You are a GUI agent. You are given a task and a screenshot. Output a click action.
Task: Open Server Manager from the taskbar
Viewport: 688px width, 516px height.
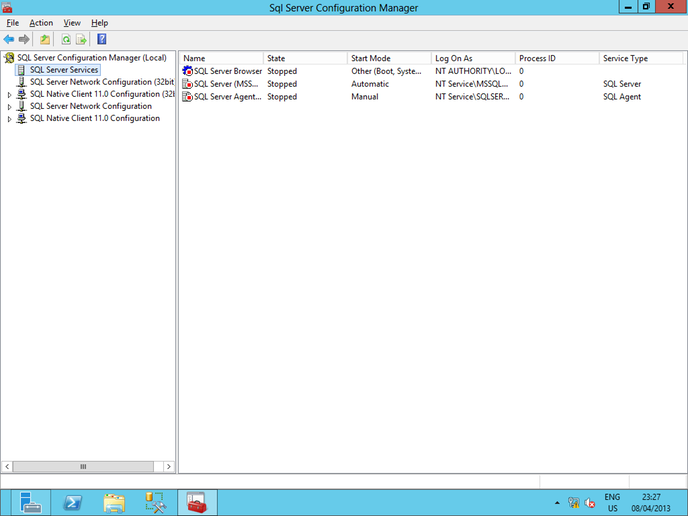[x=31, y=502]
